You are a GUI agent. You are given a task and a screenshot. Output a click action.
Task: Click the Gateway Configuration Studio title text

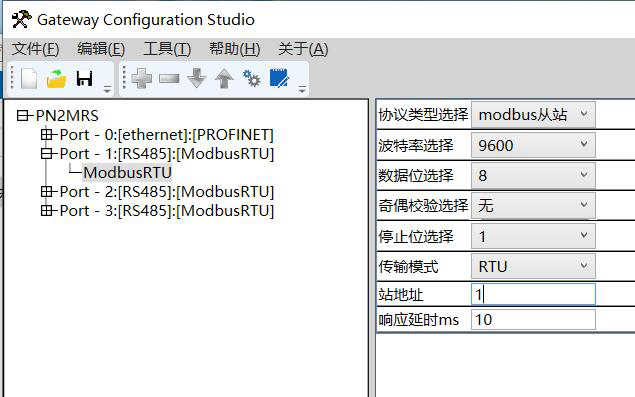[146, 19]
